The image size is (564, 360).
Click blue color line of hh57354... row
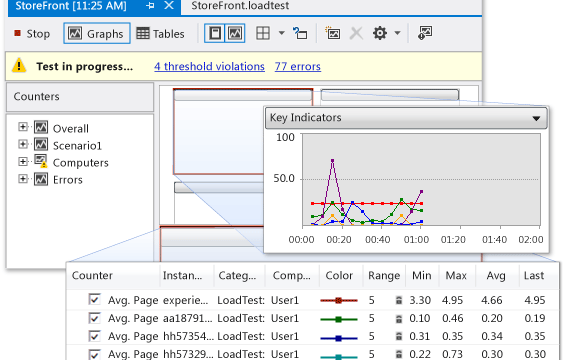[338, 338]
